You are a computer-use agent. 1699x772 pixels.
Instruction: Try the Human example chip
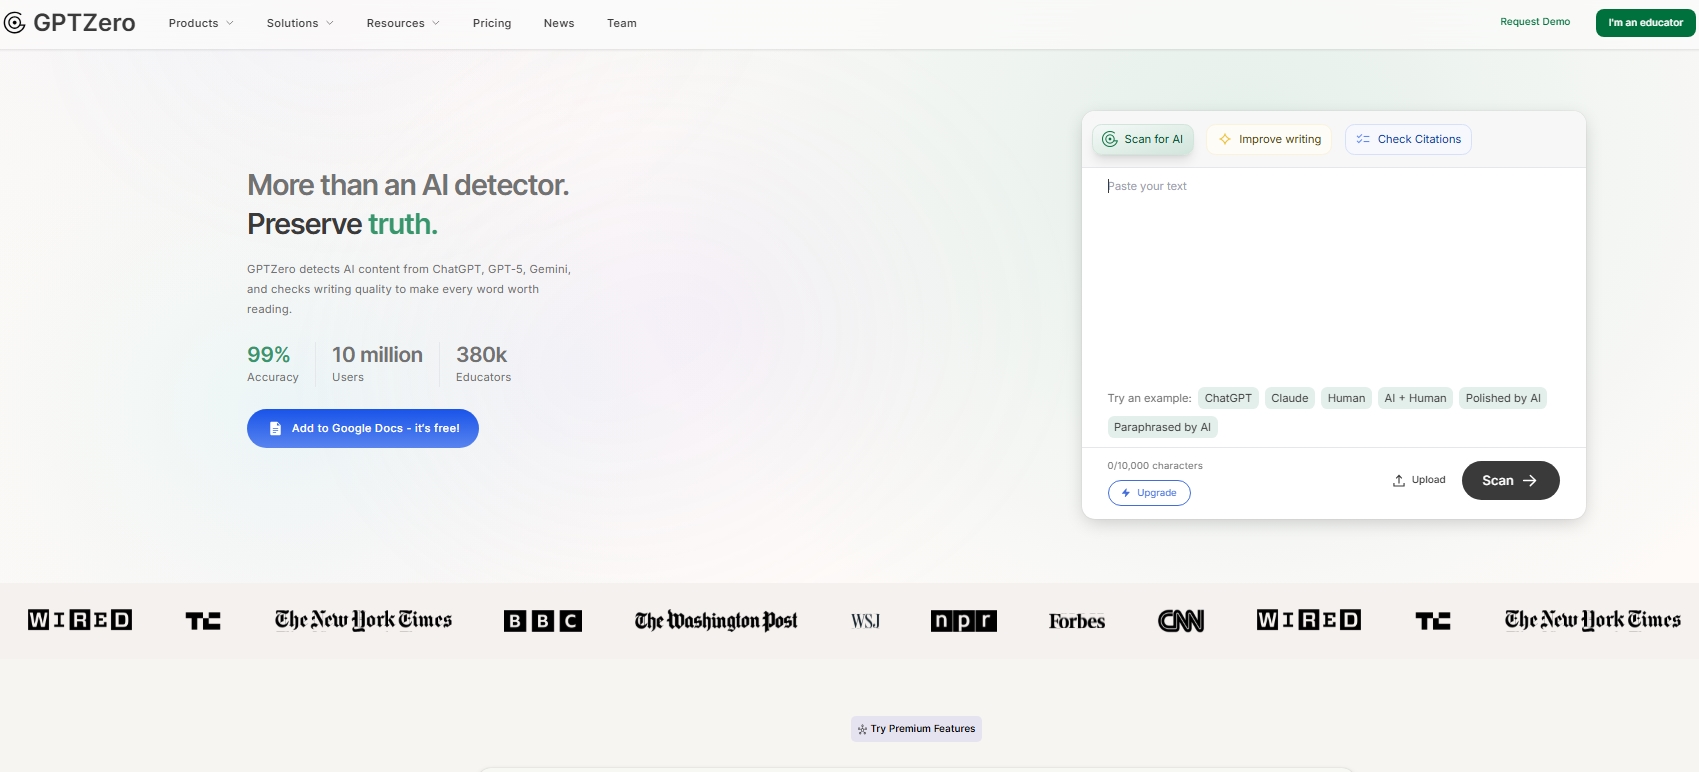(x=1346, y=398)
